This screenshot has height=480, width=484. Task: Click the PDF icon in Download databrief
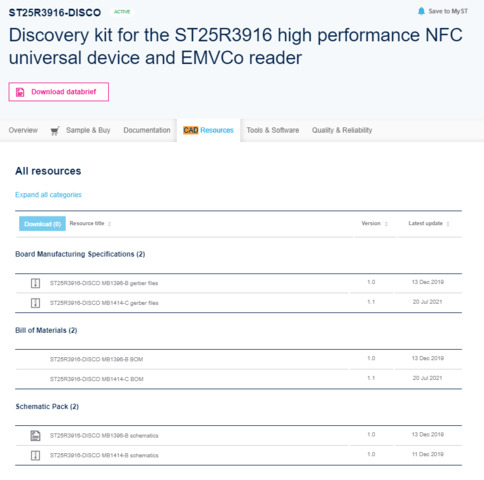(x=20, y=92)
